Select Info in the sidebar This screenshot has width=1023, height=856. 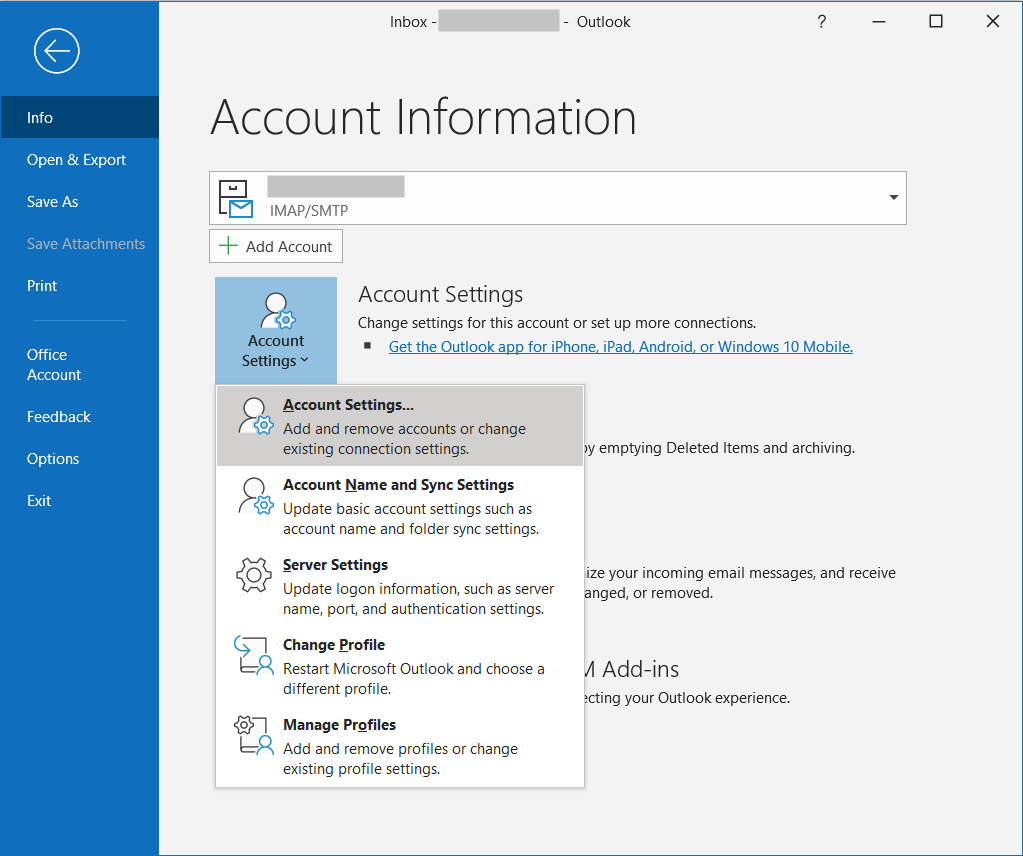coord(80,117)
